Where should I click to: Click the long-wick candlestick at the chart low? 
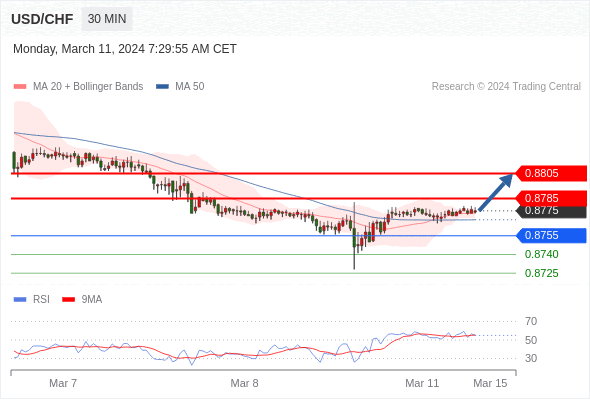coord(354,236)
